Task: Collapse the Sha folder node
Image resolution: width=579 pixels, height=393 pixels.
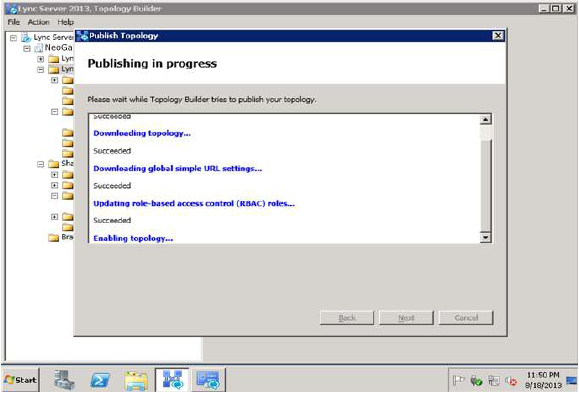Action: 41,164
